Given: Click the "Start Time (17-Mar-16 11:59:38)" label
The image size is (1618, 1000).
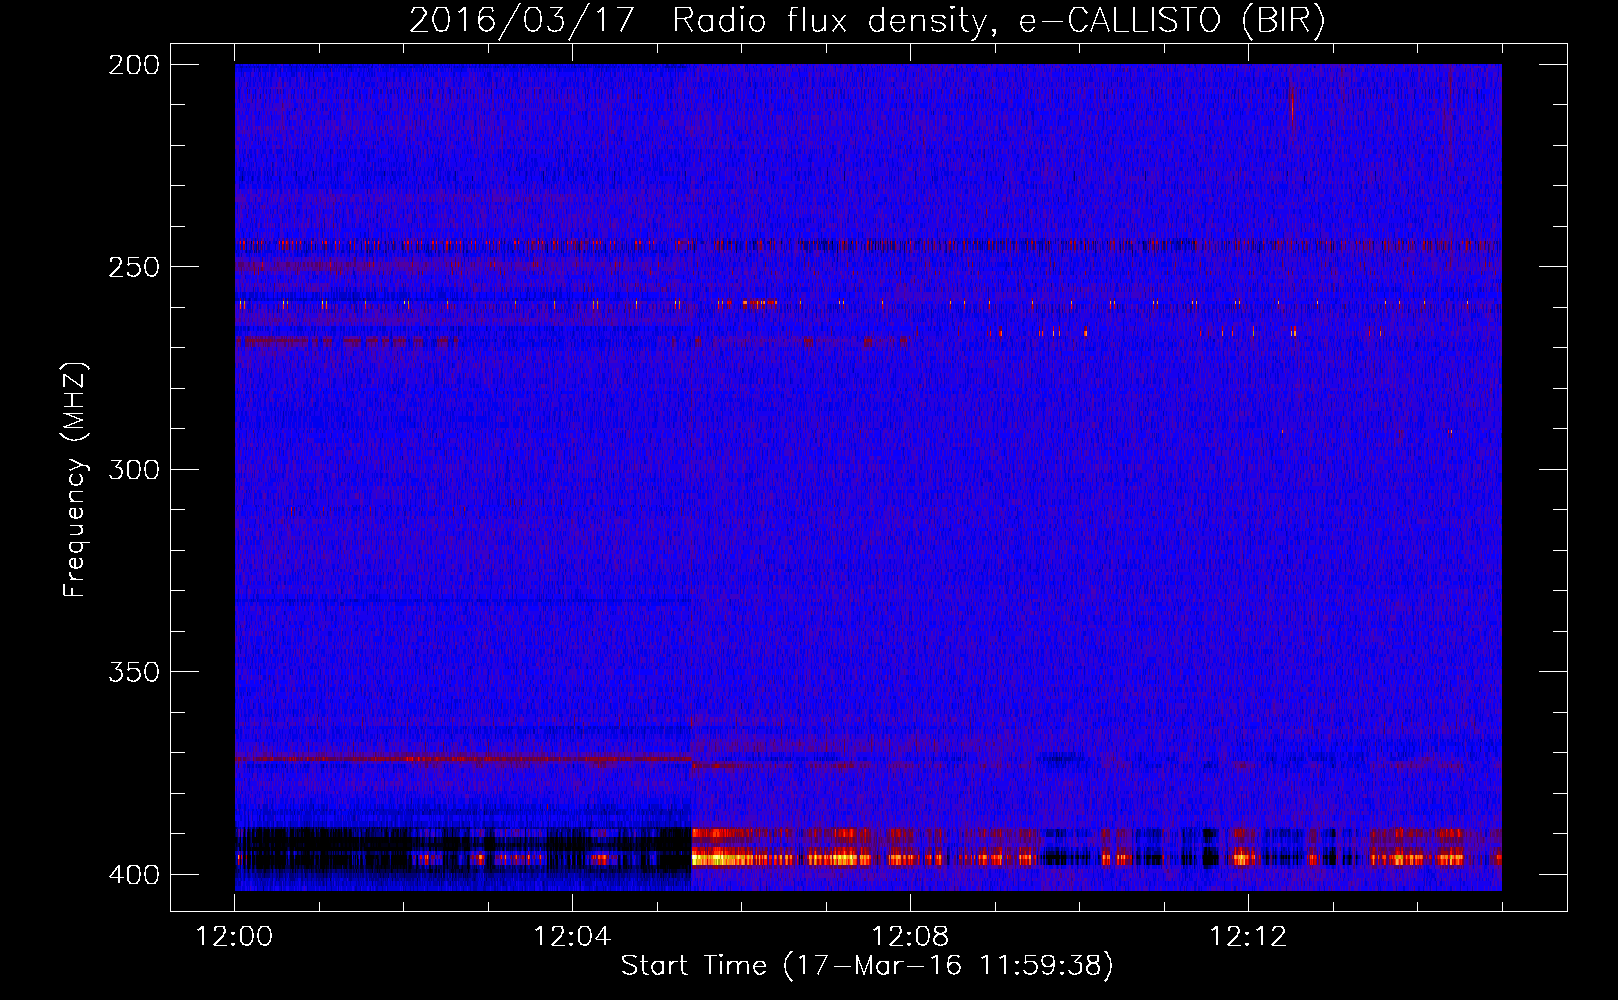Looking at the screenshot, I should click(x=867, y=966).
